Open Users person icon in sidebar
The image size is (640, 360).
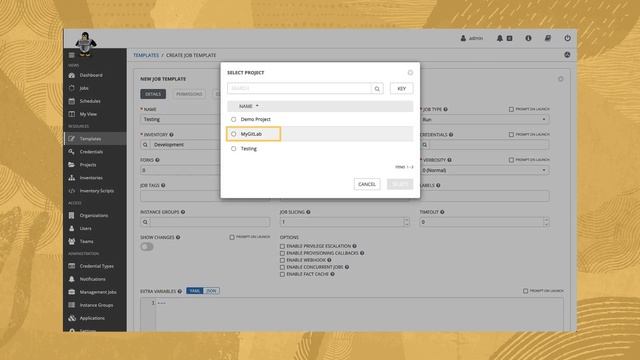coord(72,228)
